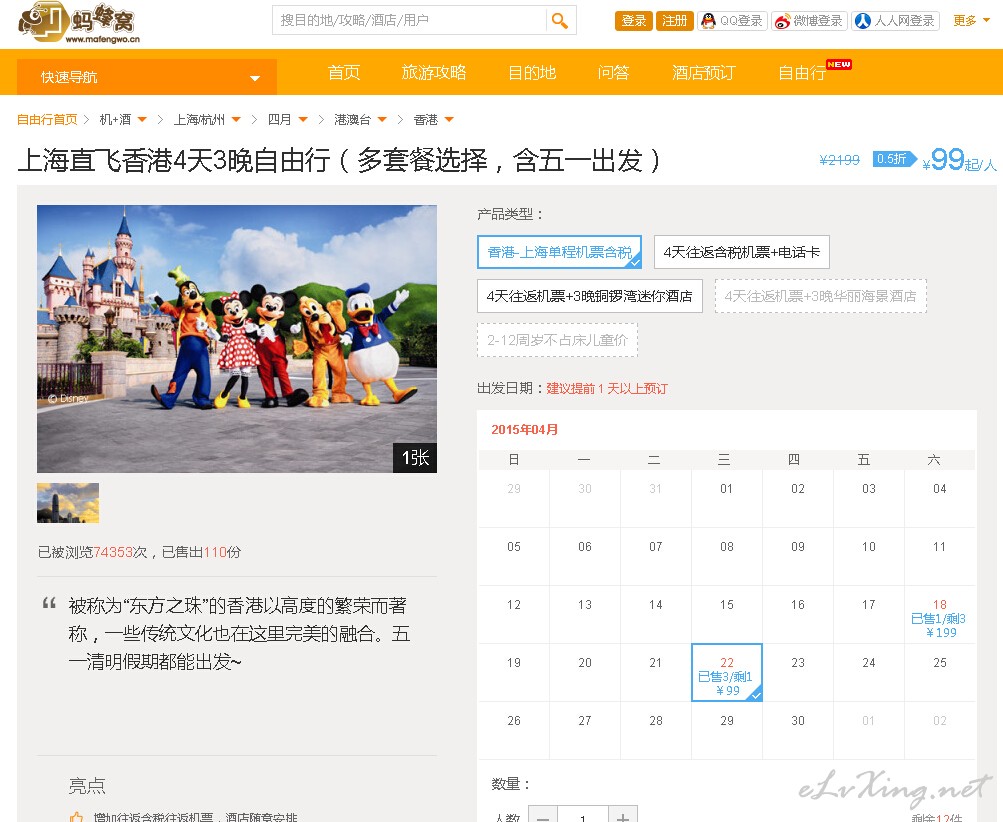Screen dimensions: 1003x822
Task: Choose 4天往返机票+3晚铜锣湾迷你酒店 option
Action: (x=590, y=296)
